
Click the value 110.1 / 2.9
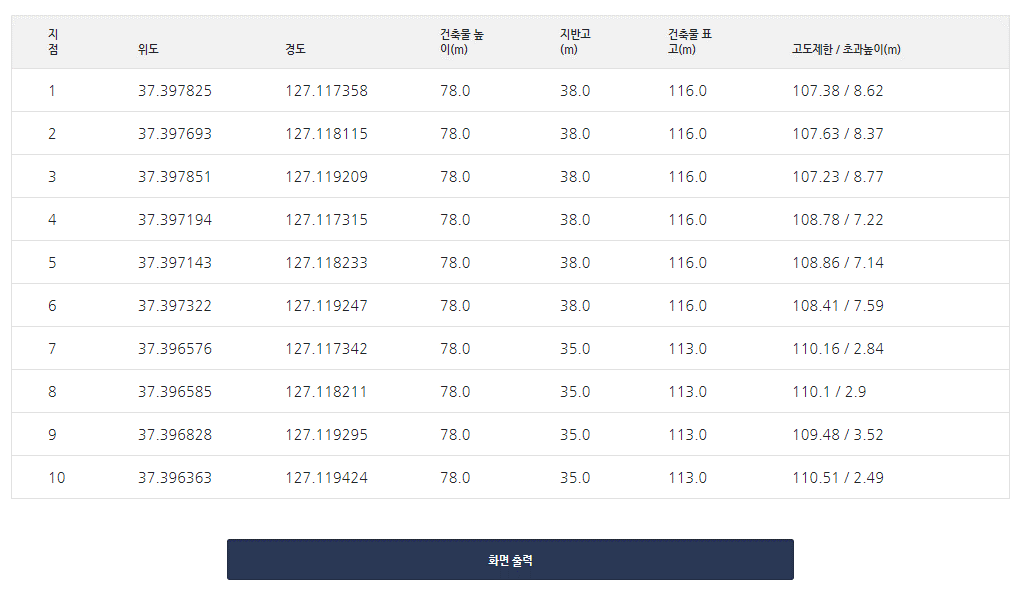click(x=829, y=392)
